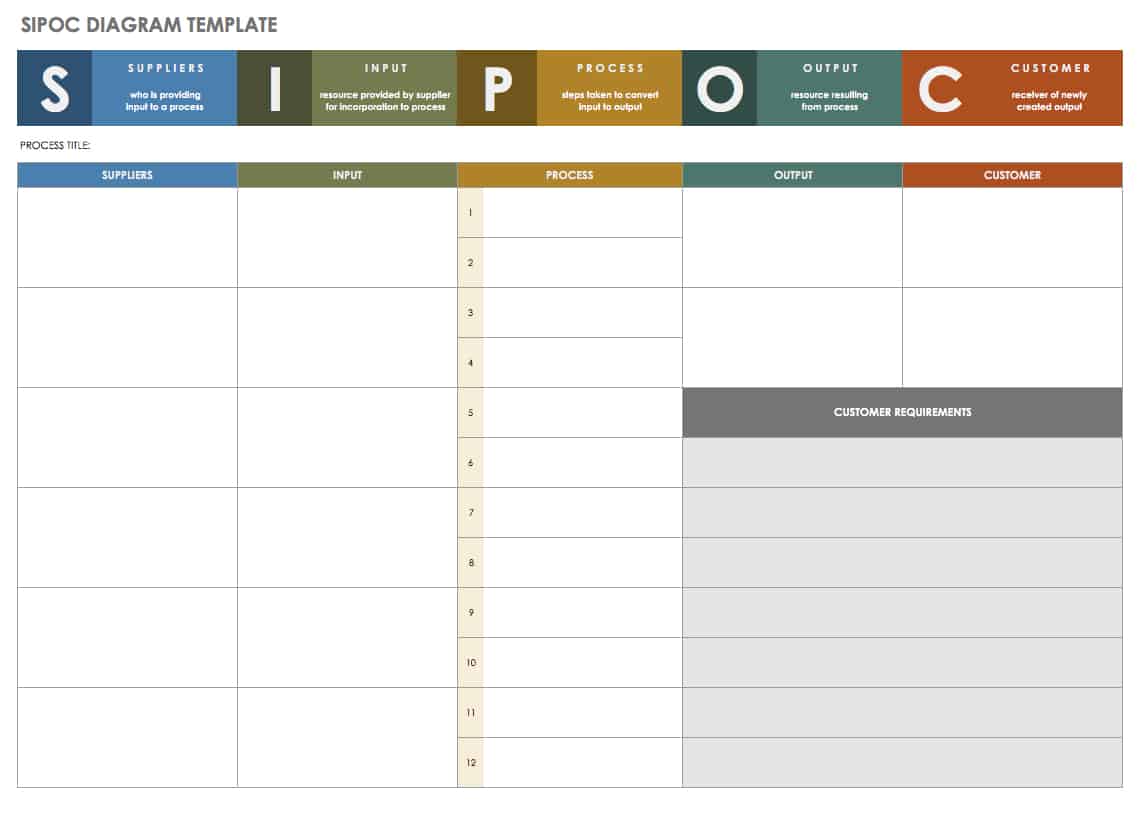The height and width of the screenshot is (817, 1146).
Task: Click the SUPPLIERS column header
Action: click(127, 175)
